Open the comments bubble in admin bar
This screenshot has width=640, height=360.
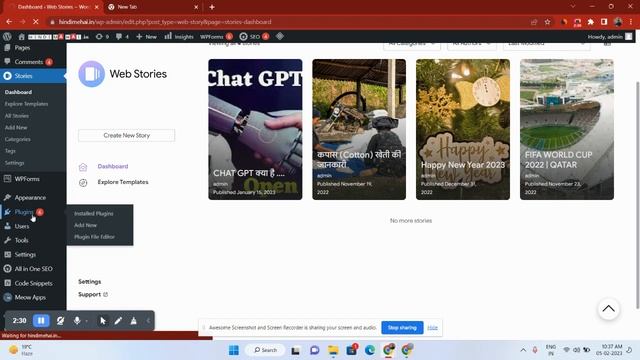[x=122, y=37]
